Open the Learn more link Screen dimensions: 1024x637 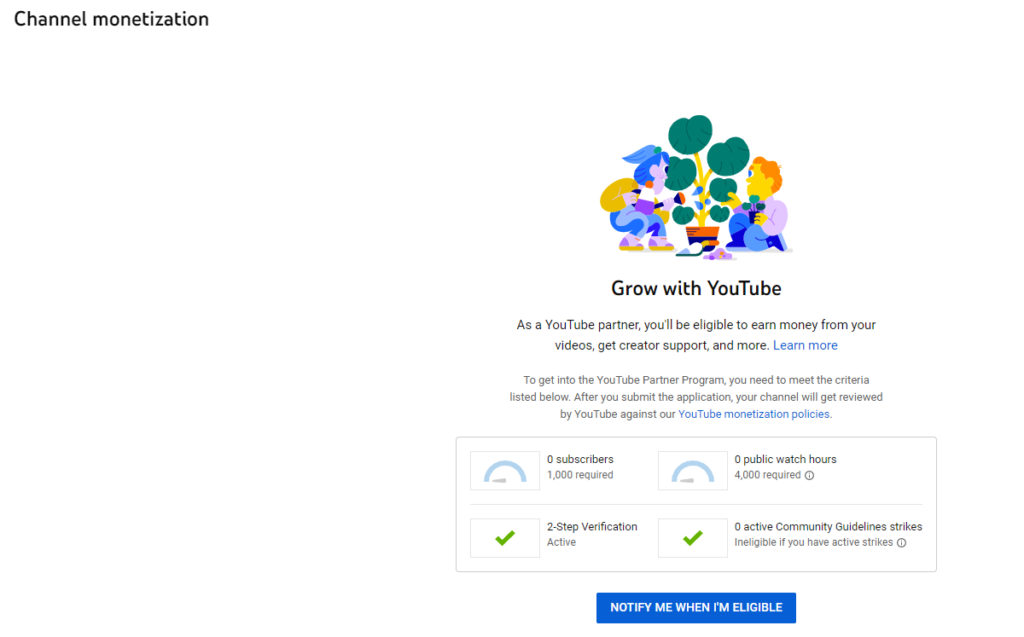tap(805, 345)
